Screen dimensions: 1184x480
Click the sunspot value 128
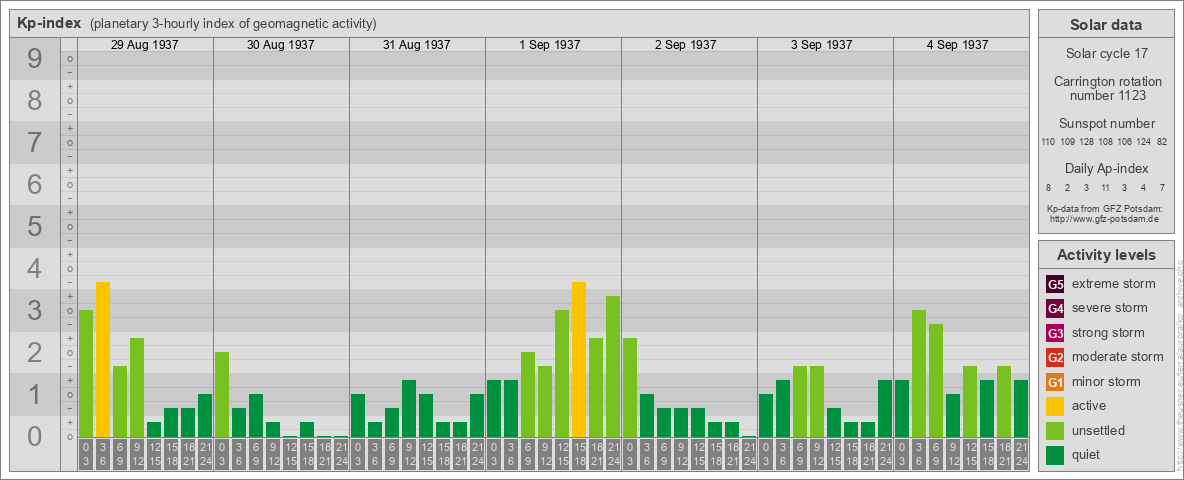[1087, 142]
